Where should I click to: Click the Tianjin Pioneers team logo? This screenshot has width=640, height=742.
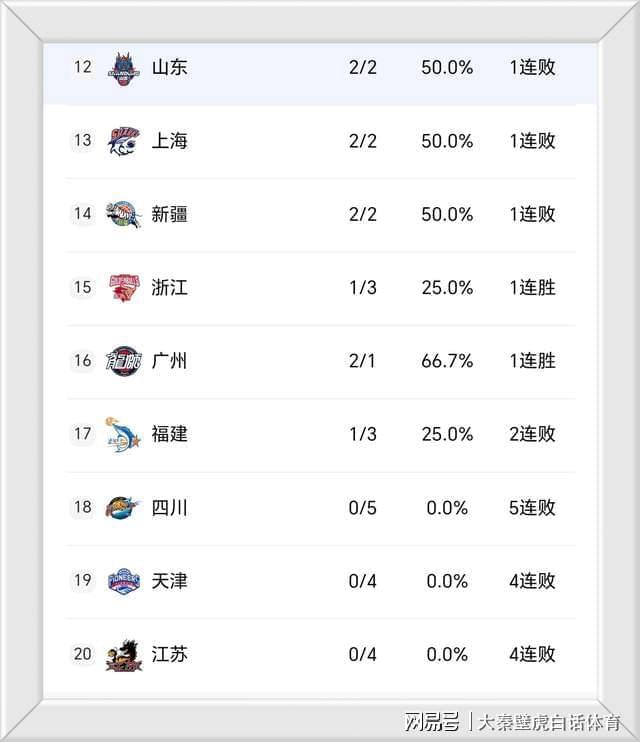[x=124, y=581]
